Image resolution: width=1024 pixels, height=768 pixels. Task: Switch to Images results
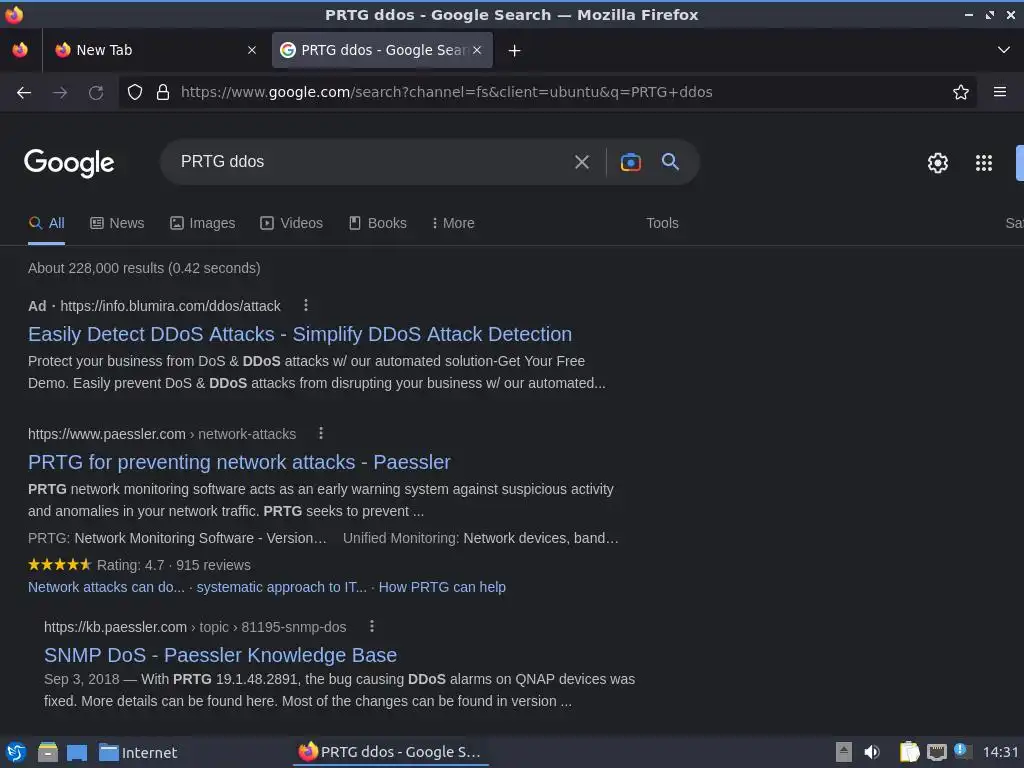pos(202,223)
